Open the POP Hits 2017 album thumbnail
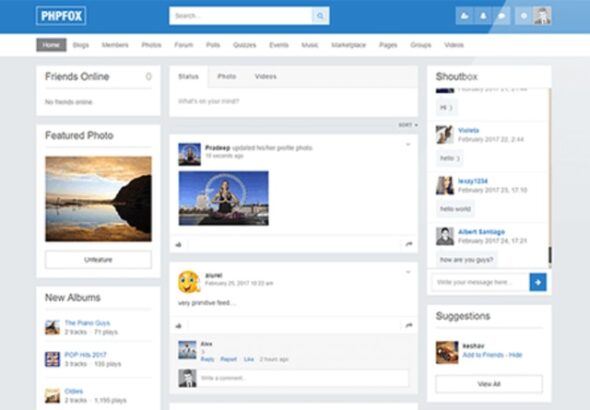The height and width of the screenshot is (410, 590). [52, 359]
